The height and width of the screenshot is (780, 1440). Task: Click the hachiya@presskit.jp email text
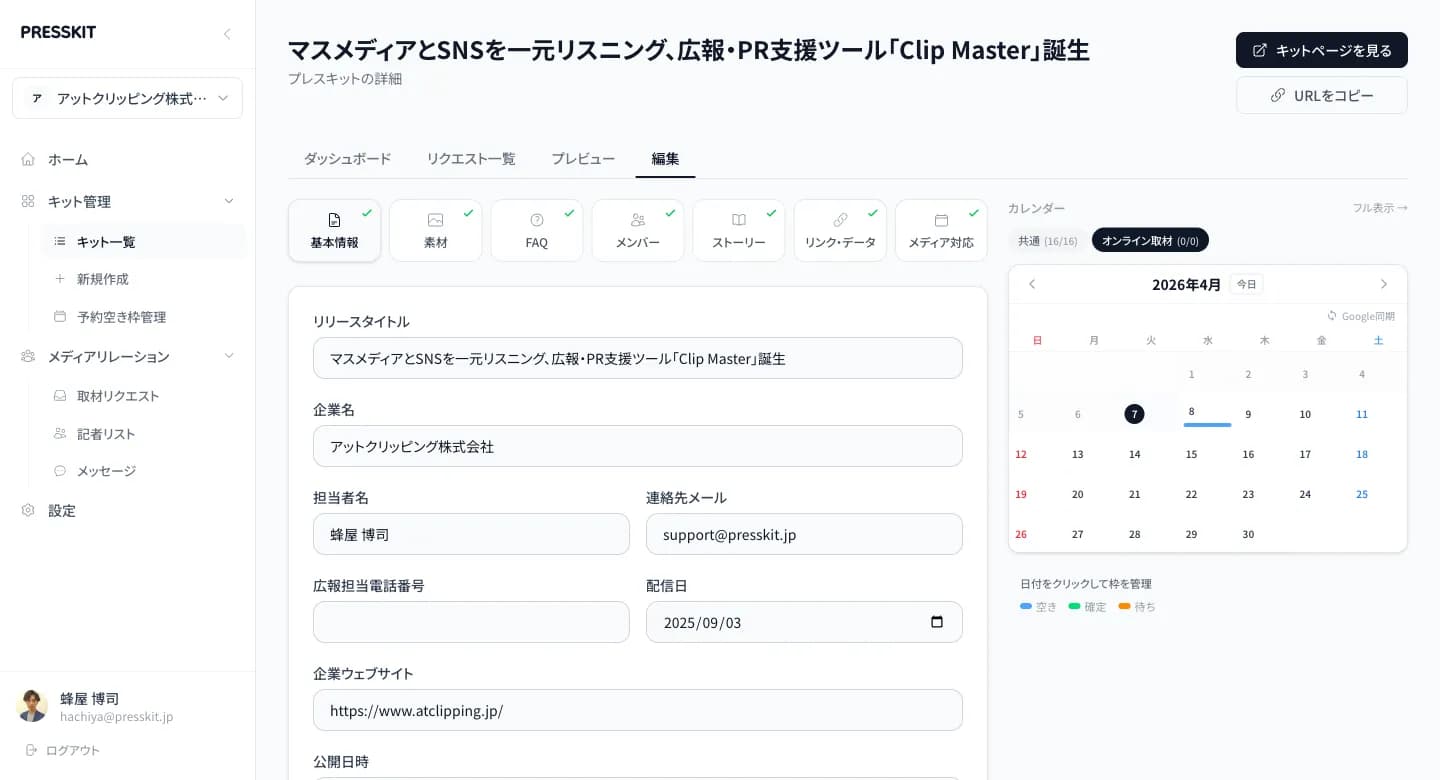click(x=116, y=717)
